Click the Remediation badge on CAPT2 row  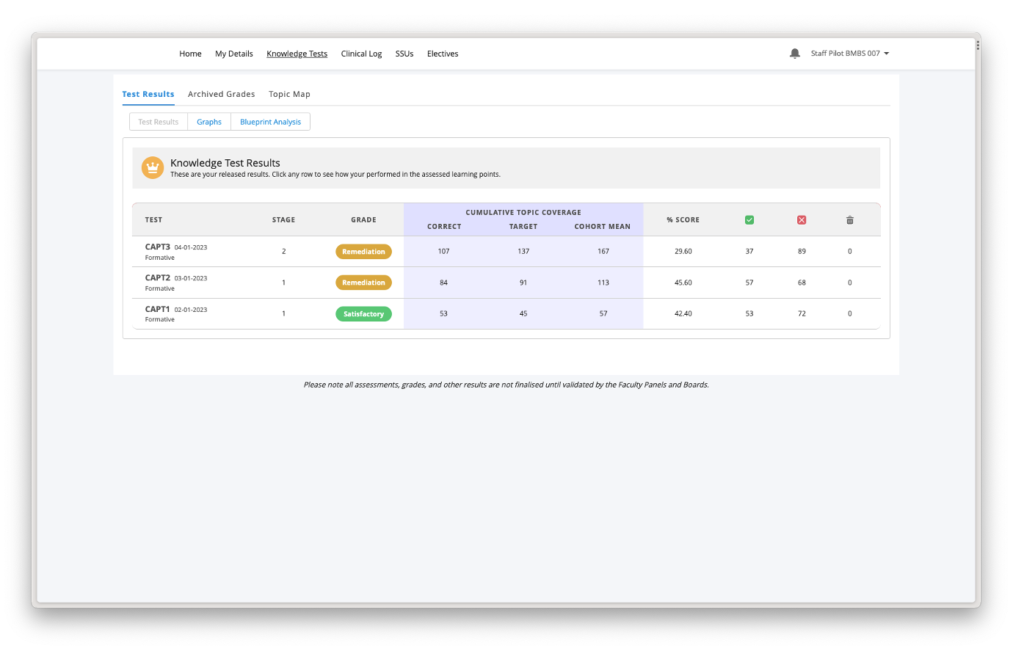click(x=363, y=282)
